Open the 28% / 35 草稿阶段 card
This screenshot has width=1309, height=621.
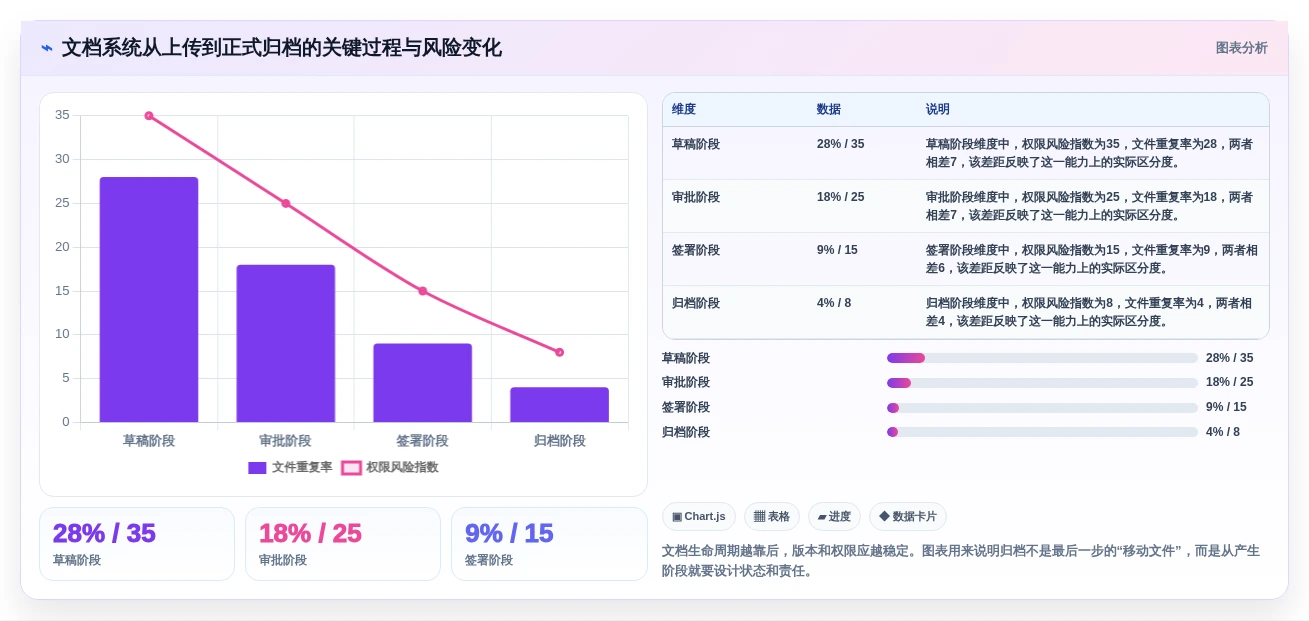137,544
